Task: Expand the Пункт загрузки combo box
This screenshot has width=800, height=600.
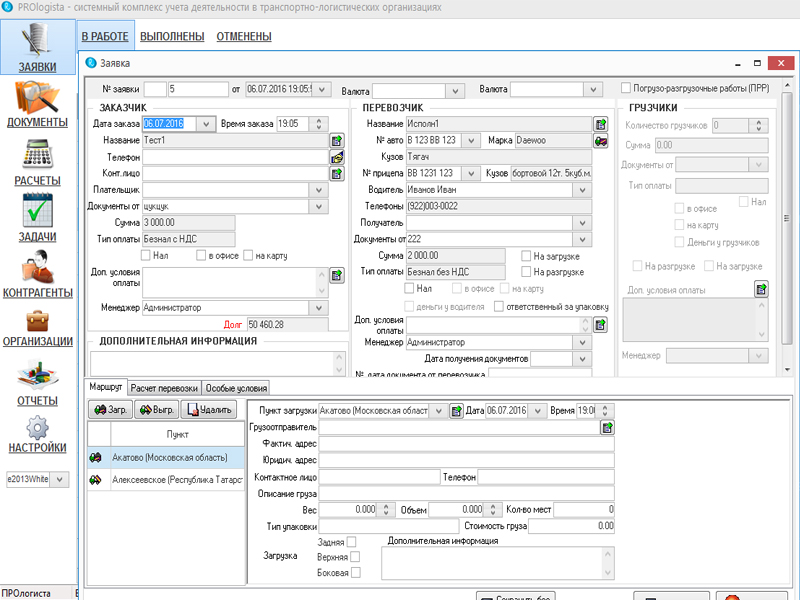Action: (x=437, y=411)
